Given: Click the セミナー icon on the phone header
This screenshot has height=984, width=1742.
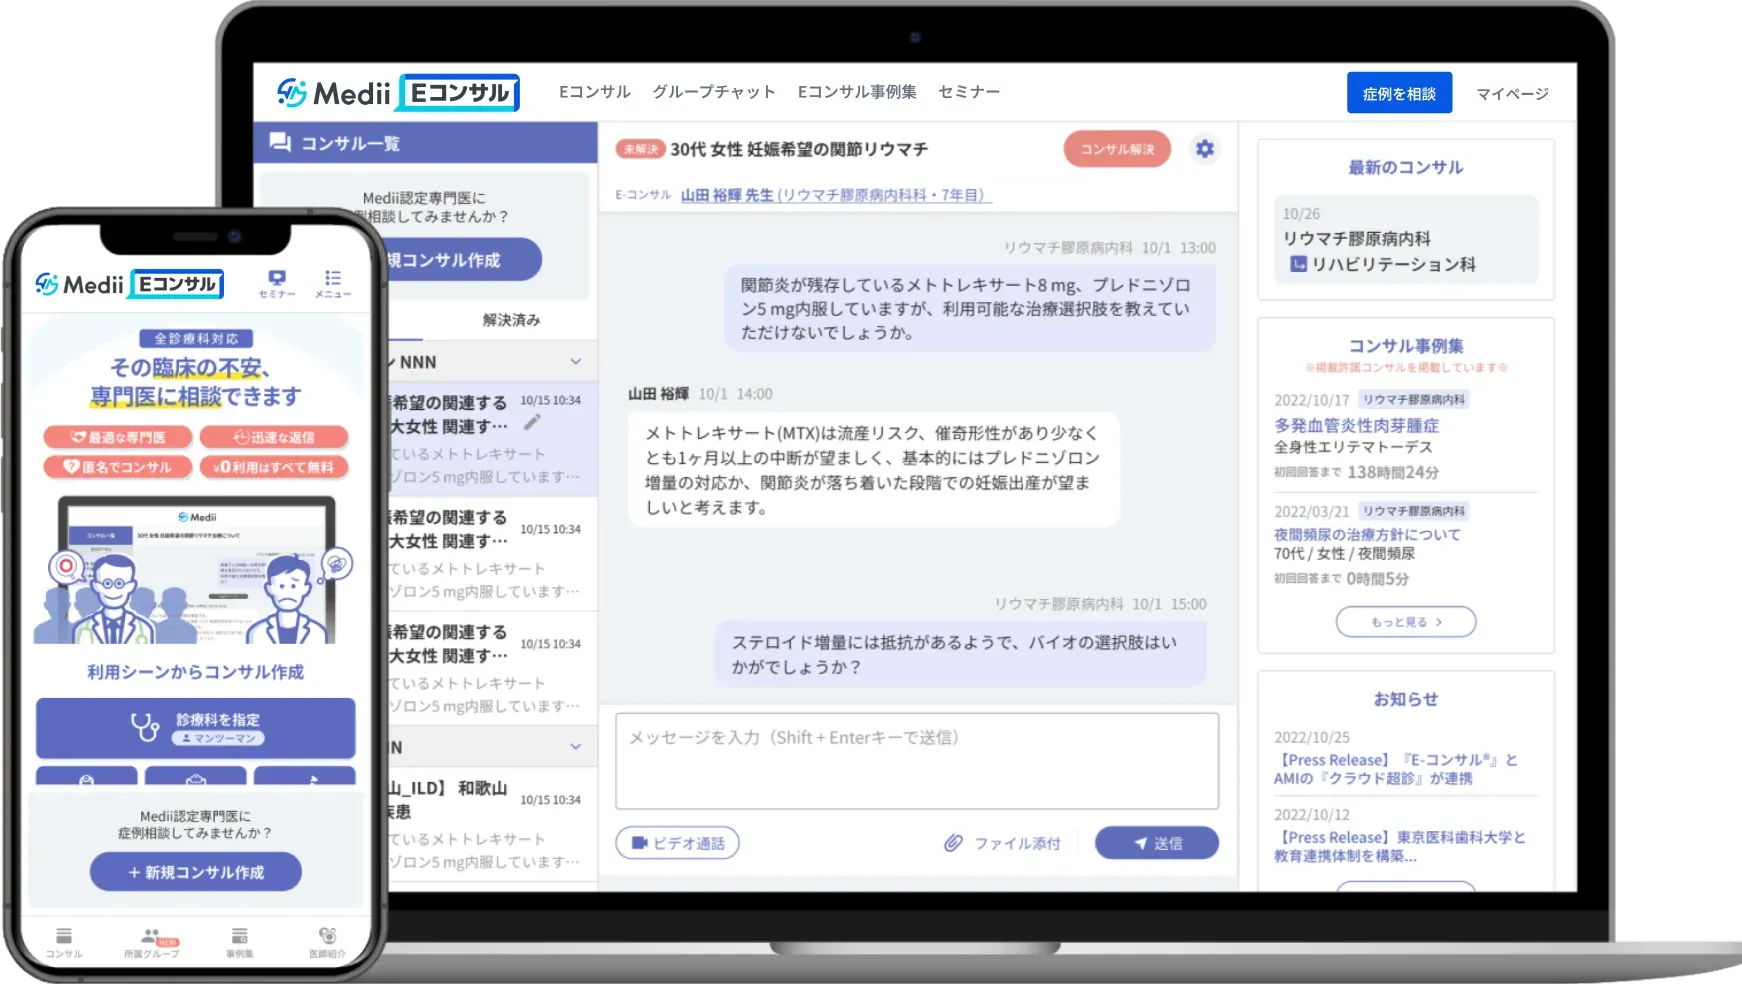Looking at the screenshot, I should 277,283.
